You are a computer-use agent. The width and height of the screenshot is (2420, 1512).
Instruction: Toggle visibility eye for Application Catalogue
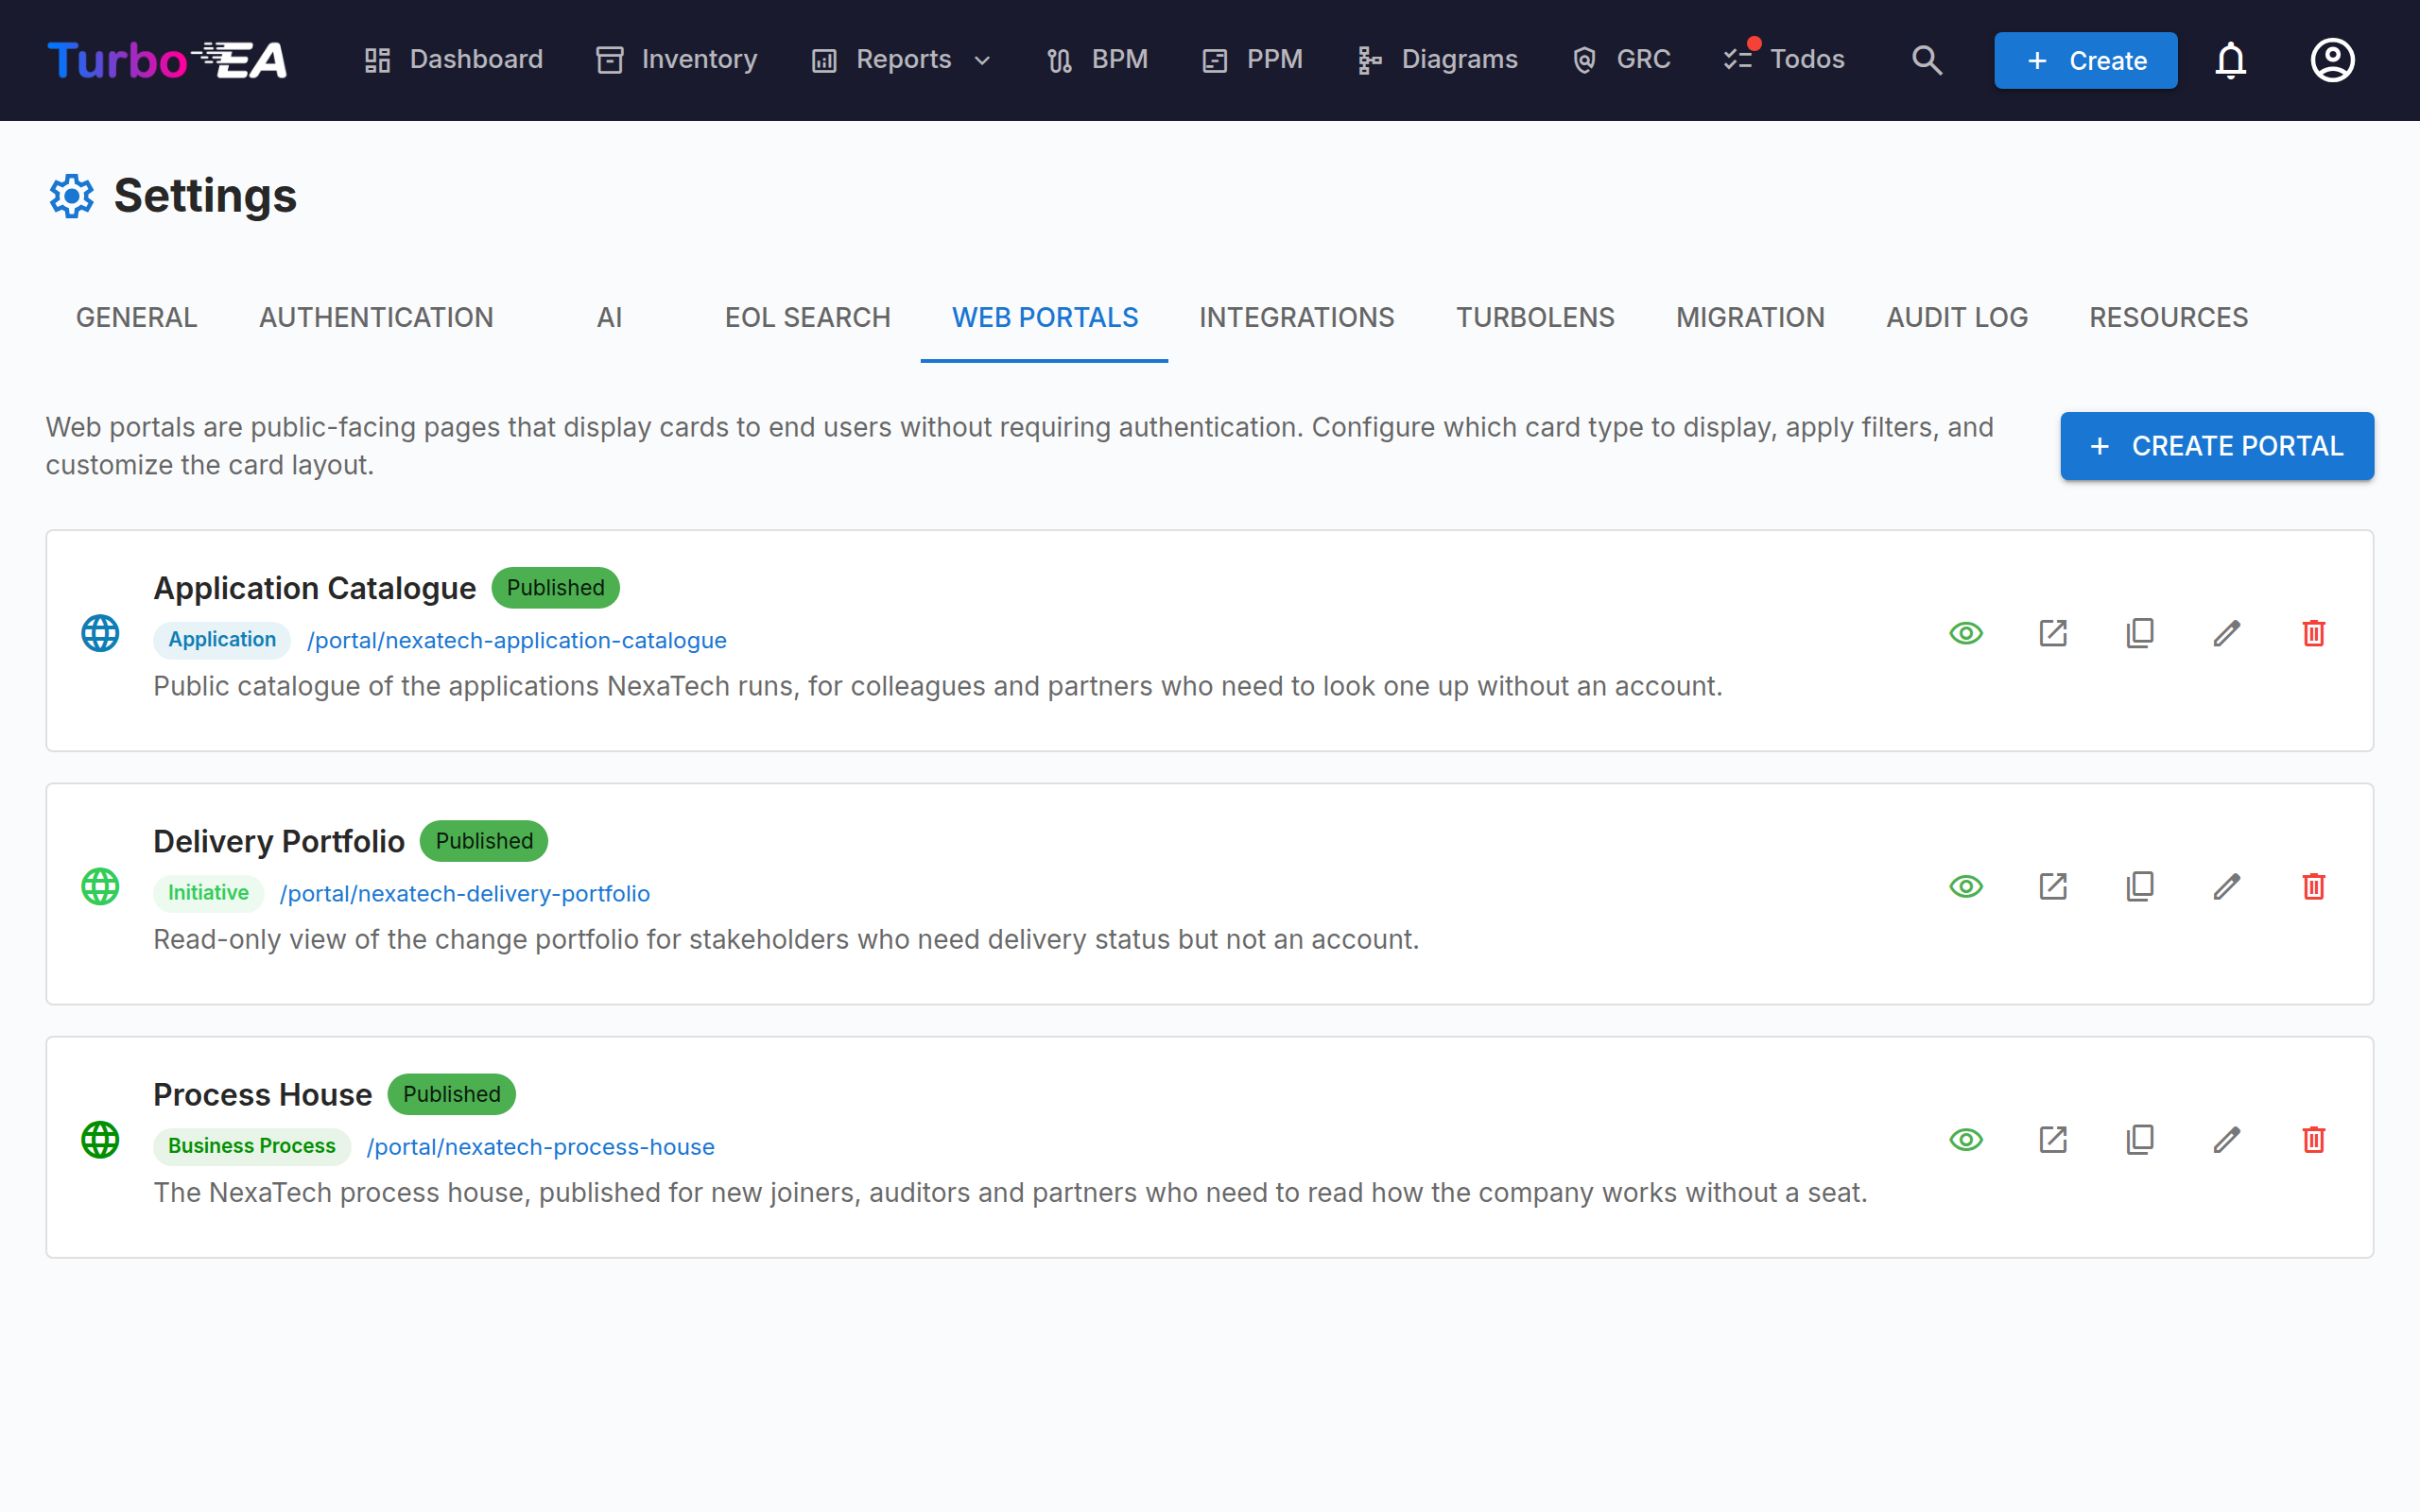[x=1965, y=633]
